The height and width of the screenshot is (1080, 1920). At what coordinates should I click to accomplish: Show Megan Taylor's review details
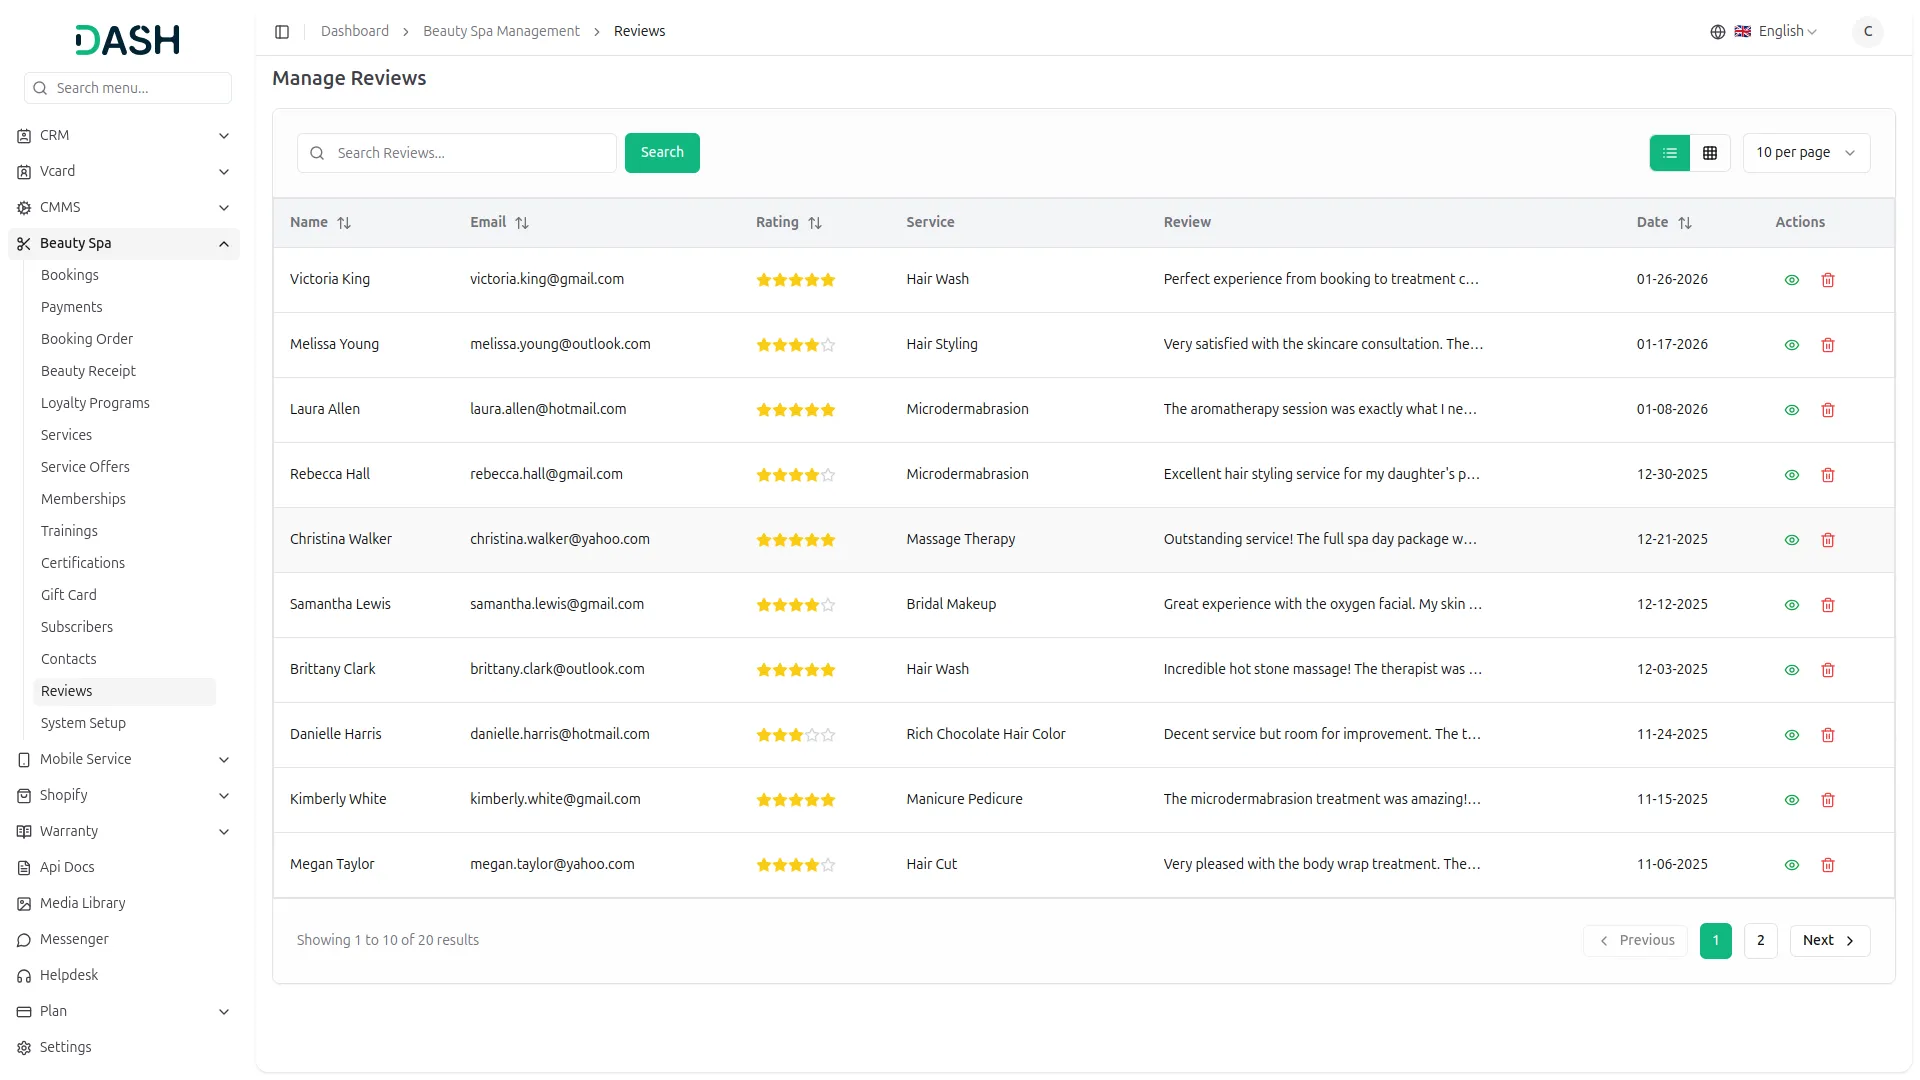pyautogui.click(x=1792, y=865)
